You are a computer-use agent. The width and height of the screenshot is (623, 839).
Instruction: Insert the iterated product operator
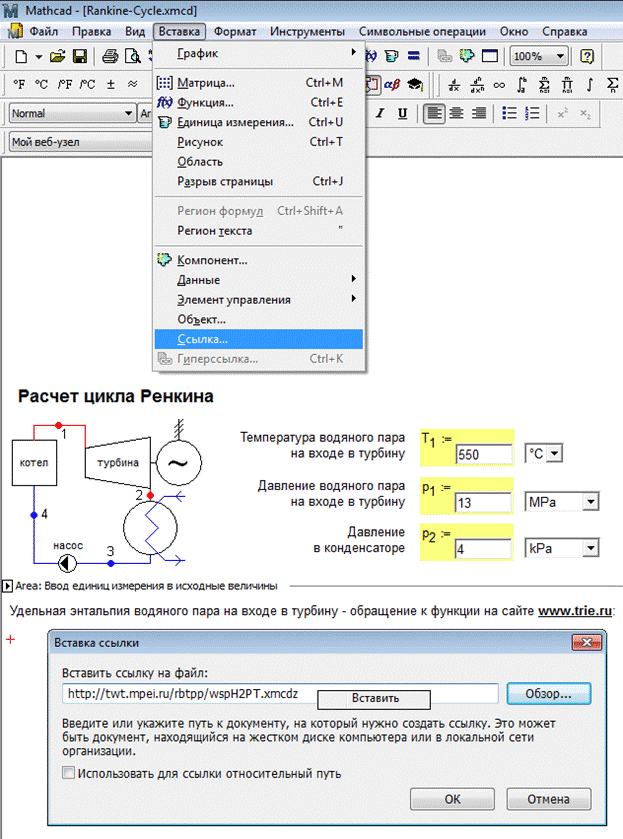pyautogui.click(x=567, y=85)
